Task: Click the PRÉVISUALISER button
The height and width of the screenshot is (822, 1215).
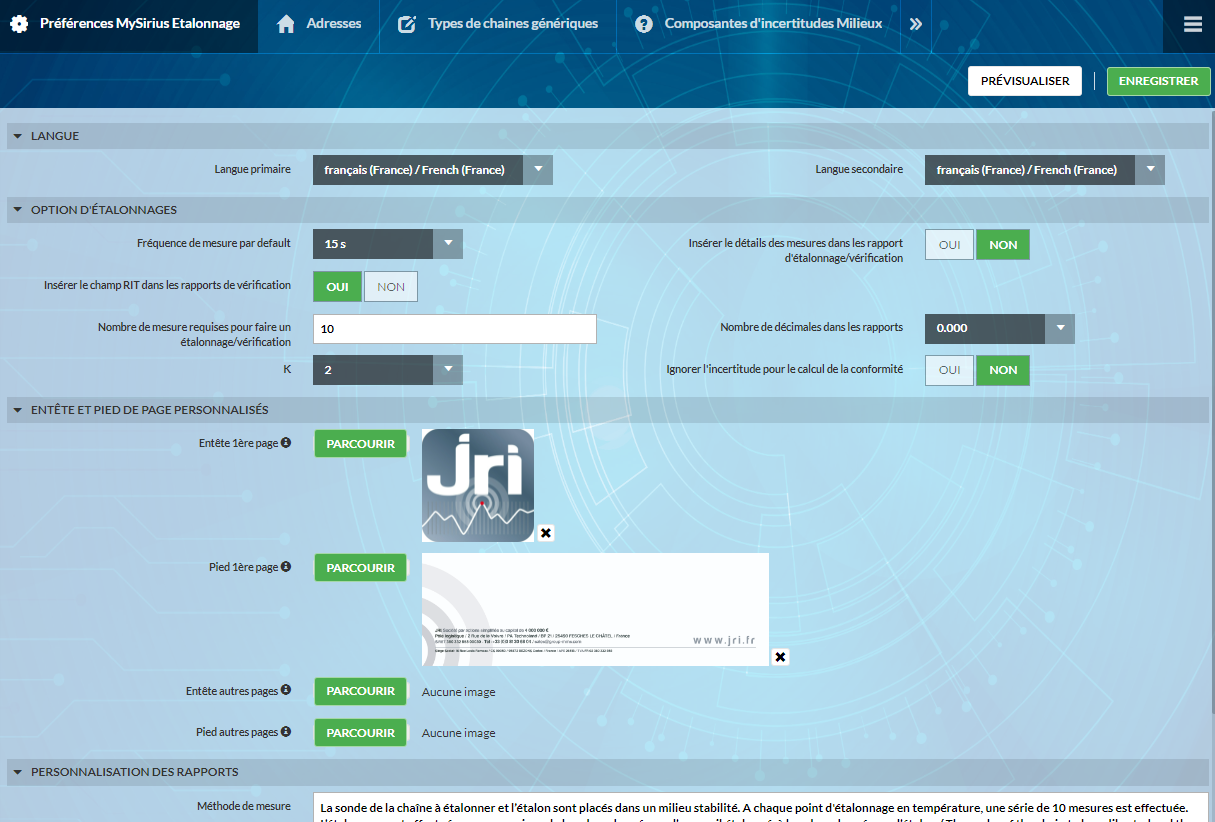Action: coord(1025,81)
